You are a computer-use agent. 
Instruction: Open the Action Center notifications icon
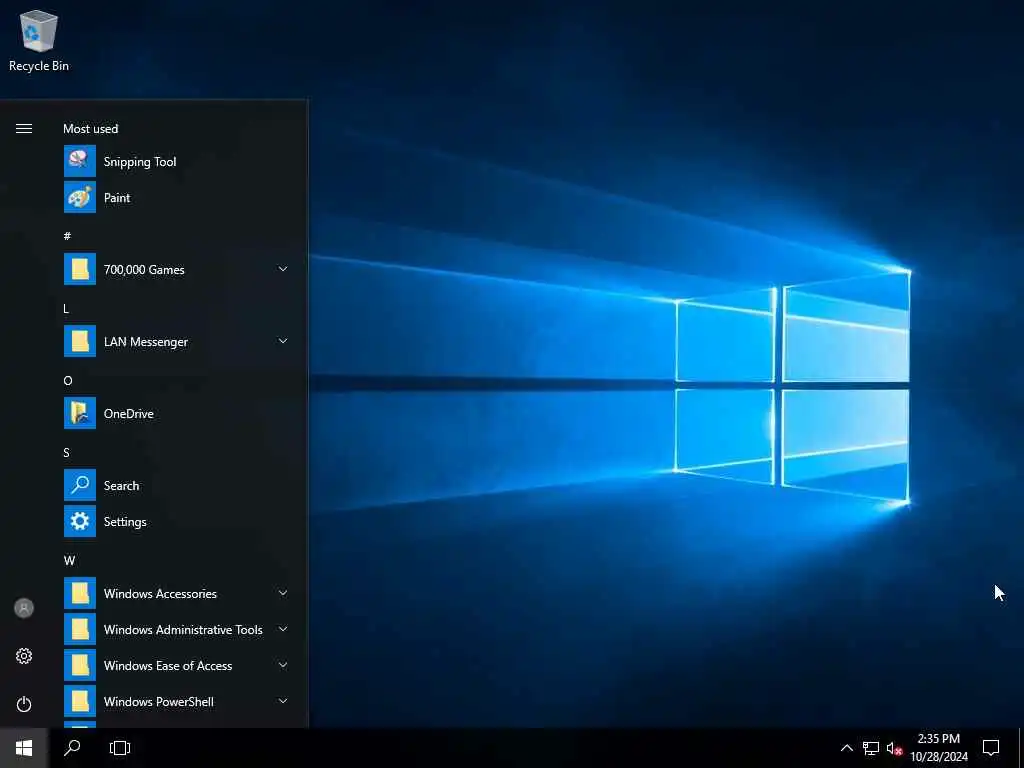pos(991,748)
